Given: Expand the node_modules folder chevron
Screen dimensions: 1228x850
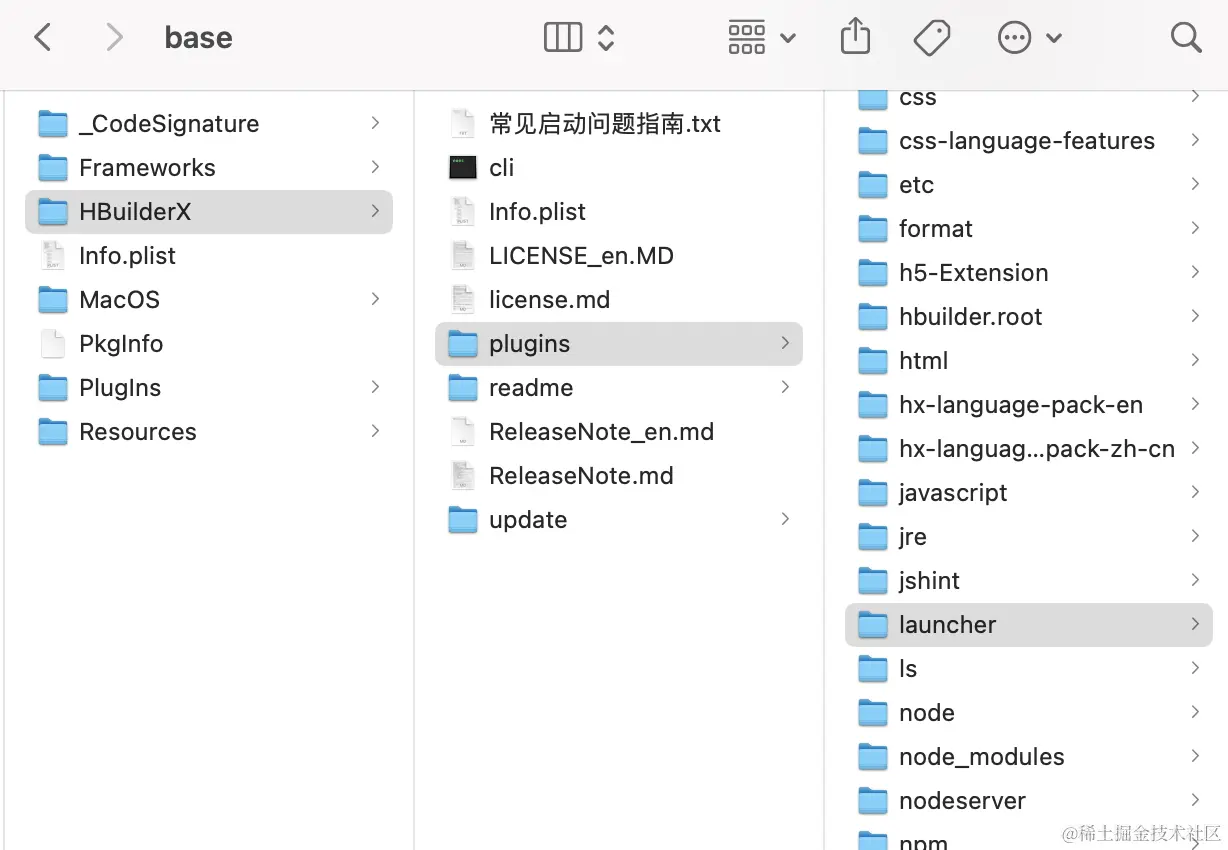Looking at the screenshot, I should click(1195, 756).
